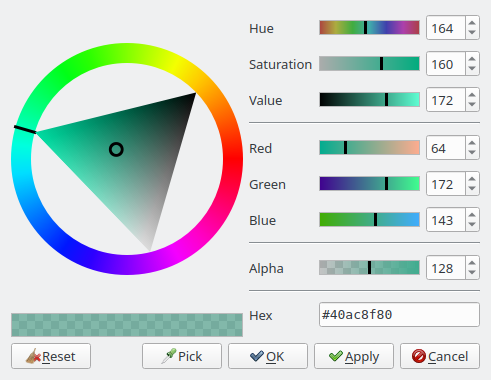Decrease Blue with down arrow
This screenshot has width=491, height=380.
coord(472,224)
